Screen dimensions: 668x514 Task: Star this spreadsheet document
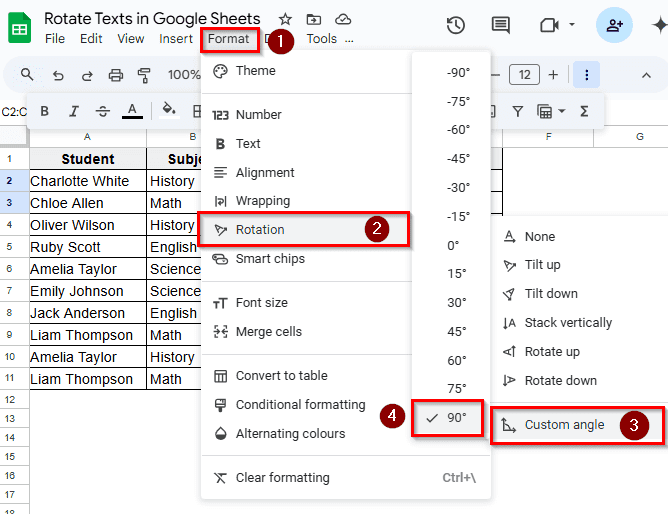[x=285, y=19]
